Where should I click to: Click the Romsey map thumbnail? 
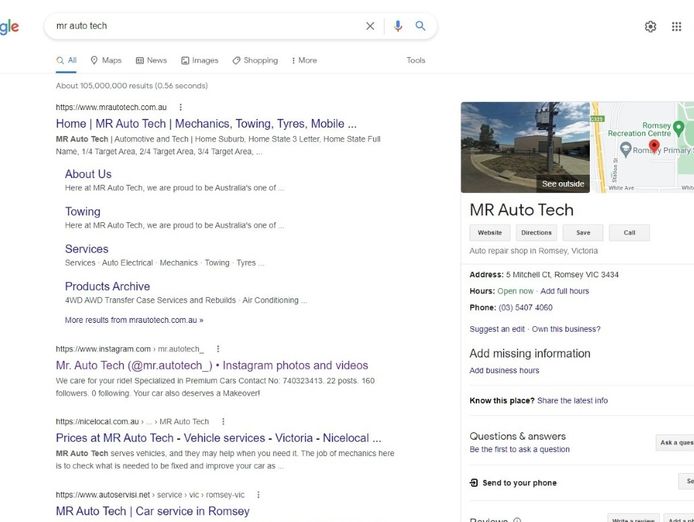coord(643,147)
